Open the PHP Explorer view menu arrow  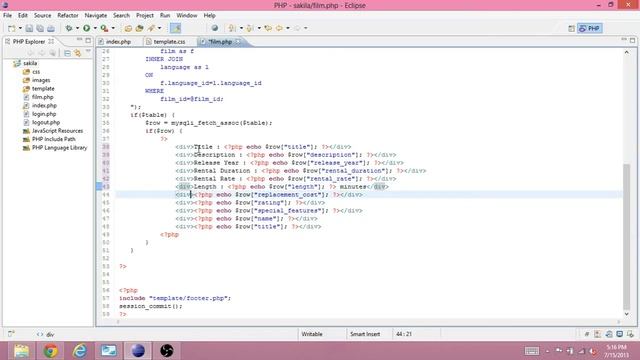88,52
